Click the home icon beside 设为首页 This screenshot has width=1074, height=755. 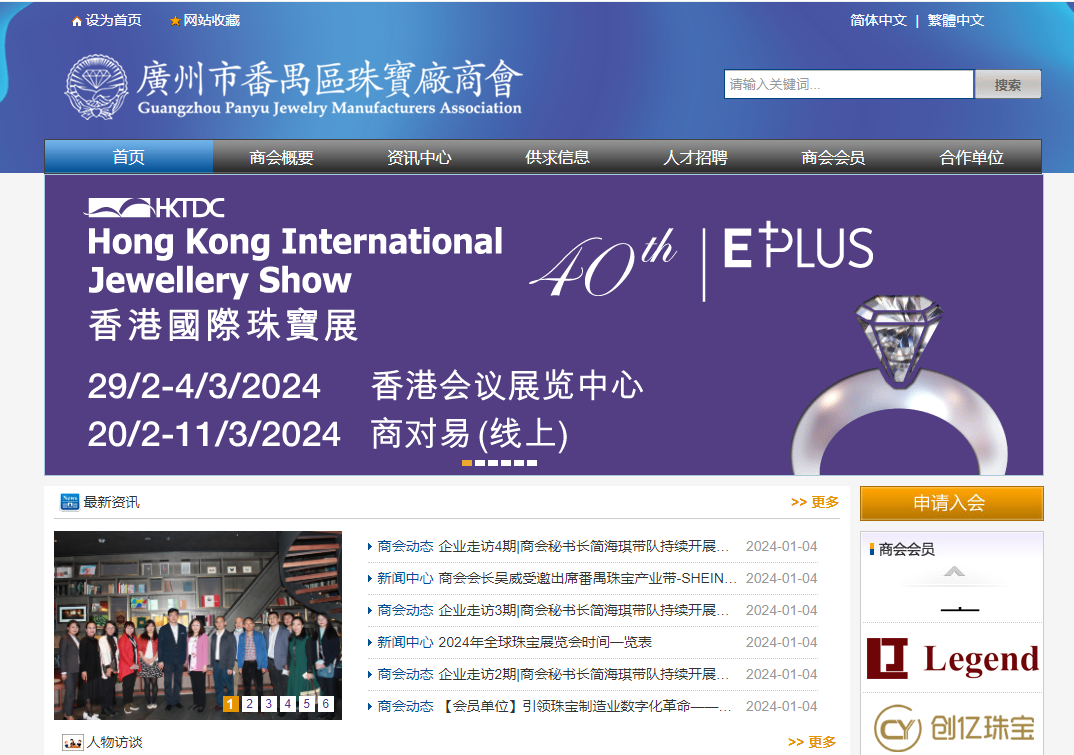click(x=77, y=21)
